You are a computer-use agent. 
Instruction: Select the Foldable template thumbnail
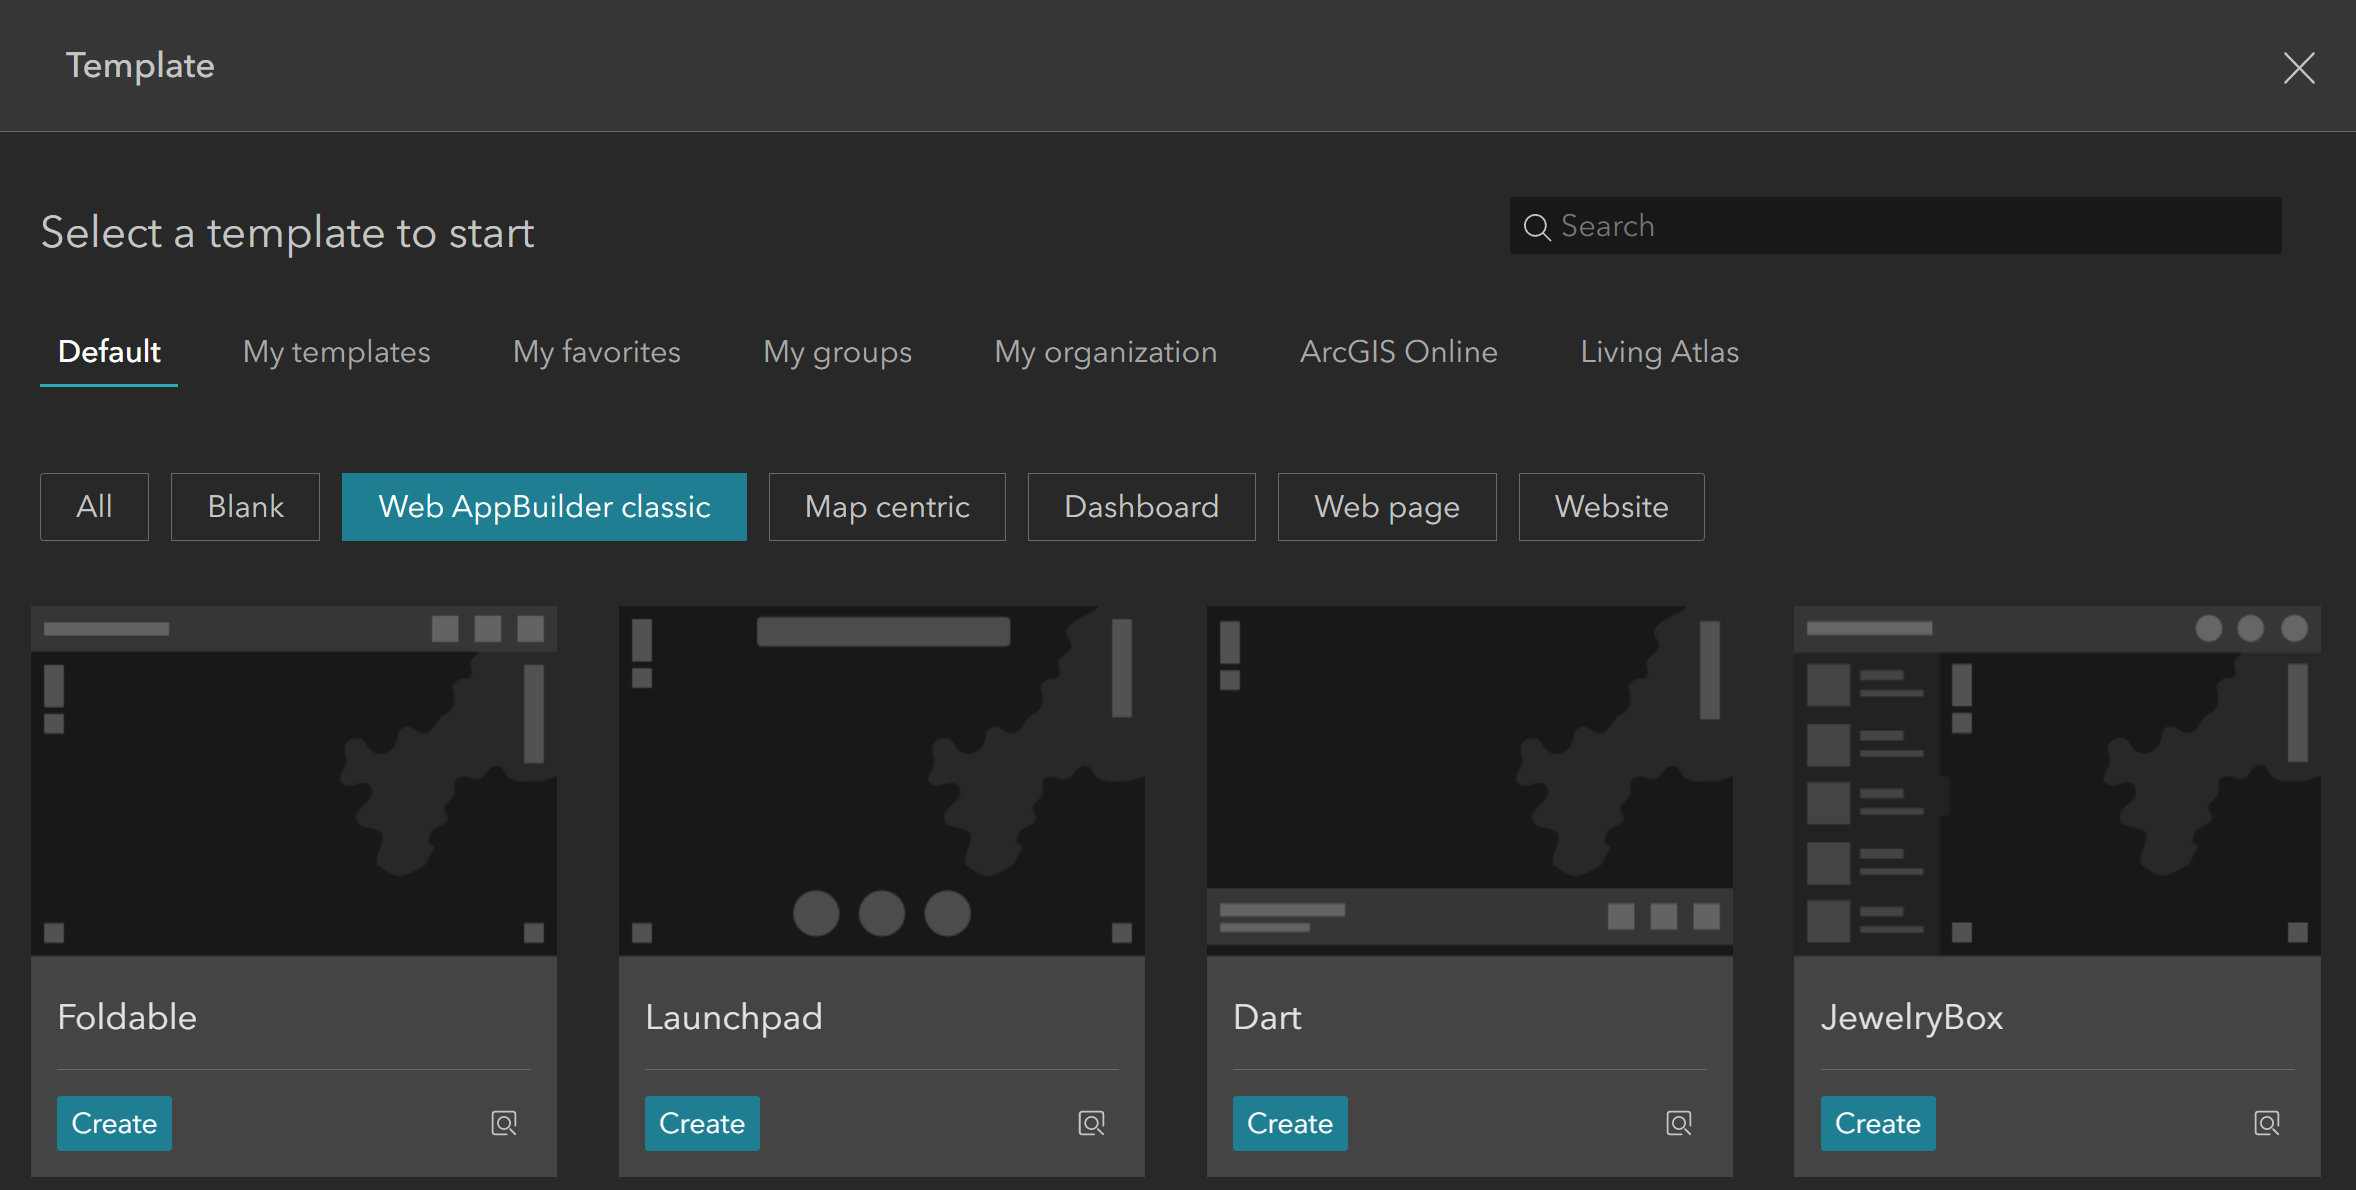tap(294, 780)
